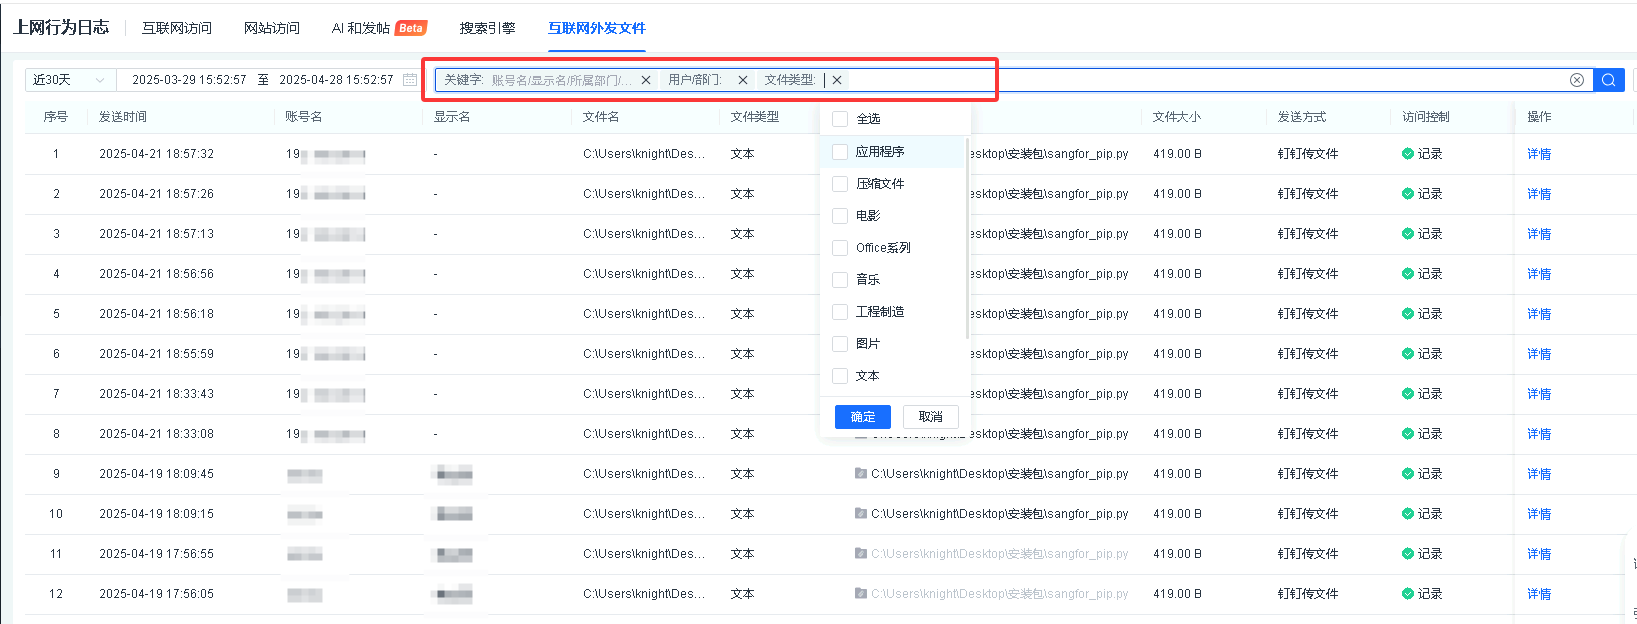Check the 全选 checkbox
Screen dimensions: 1637x624
tap(840, 119)
